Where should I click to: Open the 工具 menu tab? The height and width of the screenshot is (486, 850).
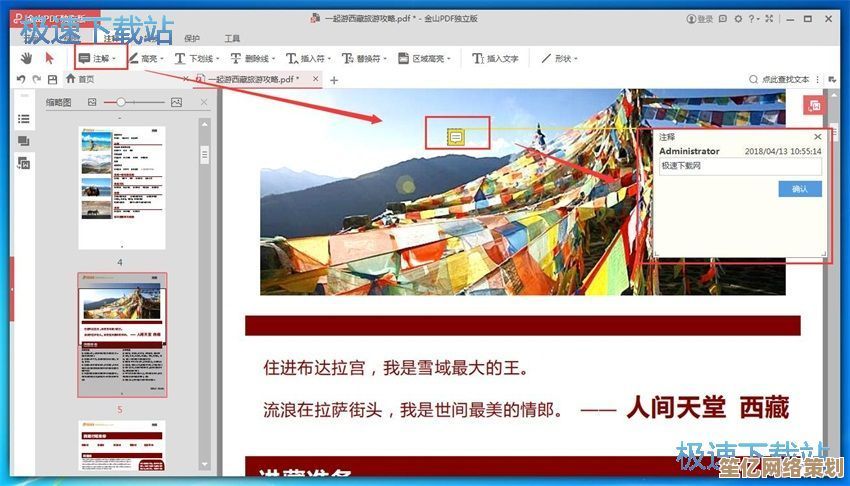pos(232,38)
